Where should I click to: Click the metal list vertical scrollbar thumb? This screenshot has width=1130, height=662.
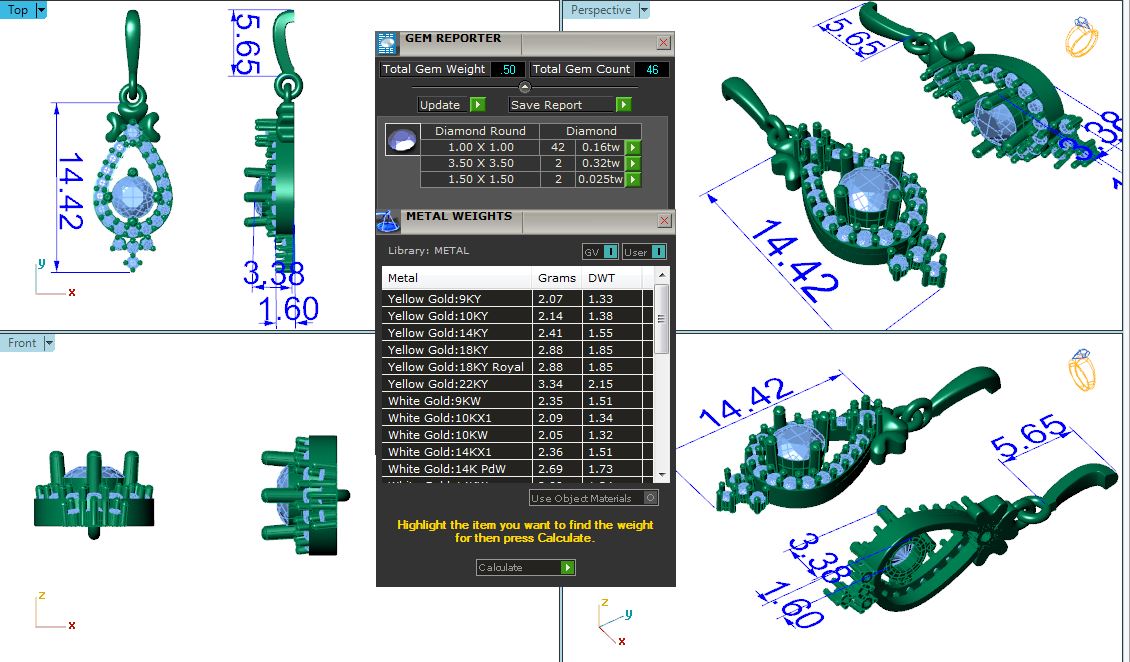[661, 320]
